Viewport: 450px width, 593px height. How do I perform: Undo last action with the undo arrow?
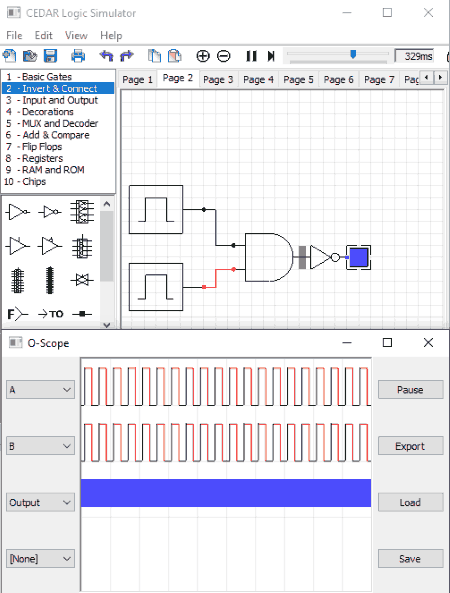tap(106, 56)
